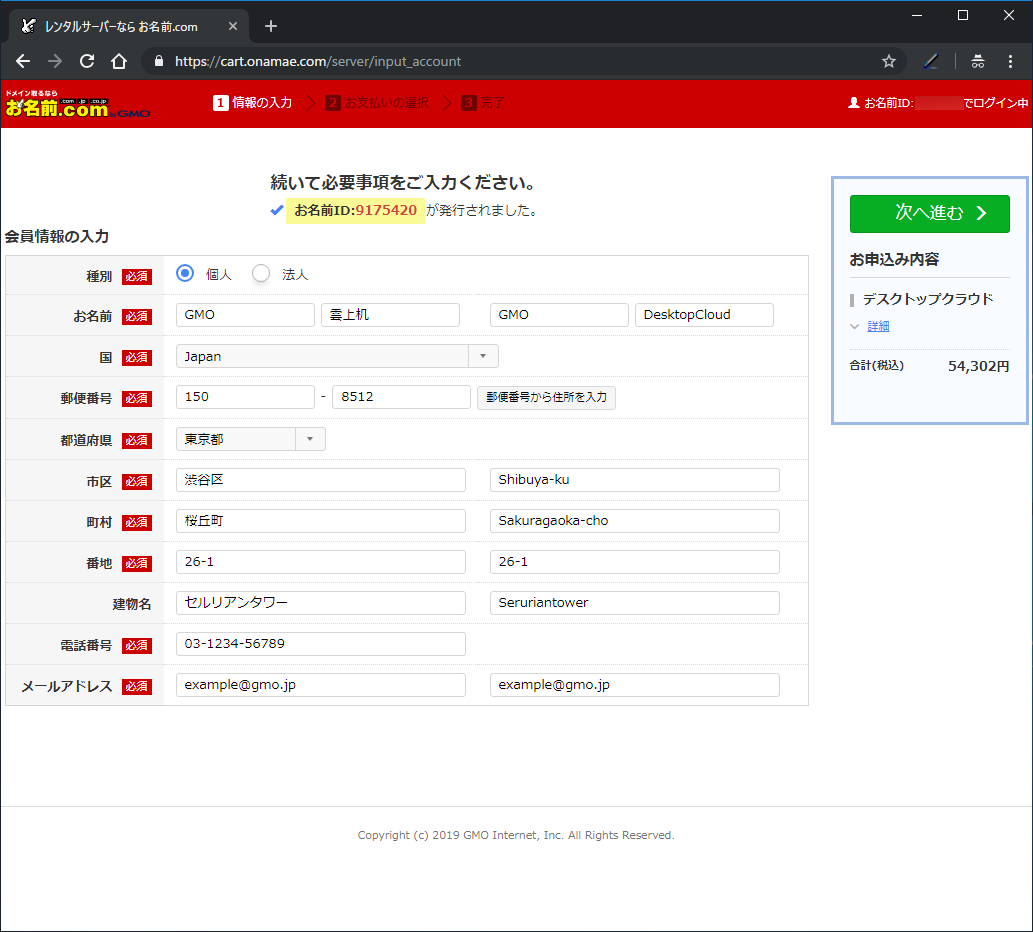
Task: Click the 桜丘町 town field
Action: (x=321, y=521)
